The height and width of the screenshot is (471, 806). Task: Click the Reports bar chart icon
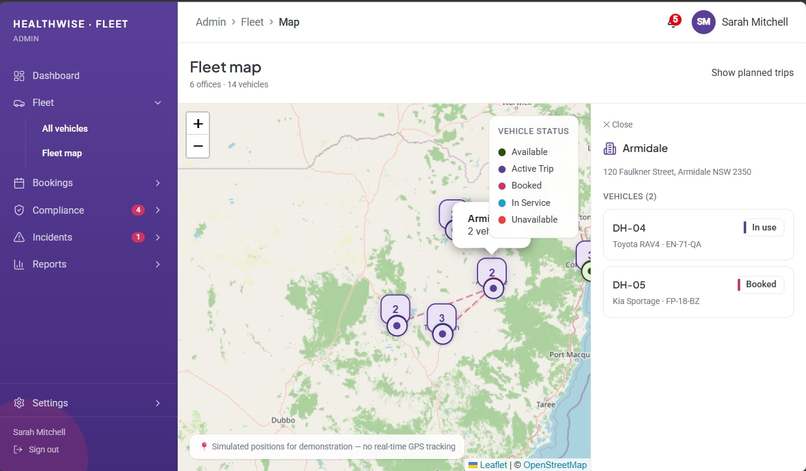tap(19, 264)
